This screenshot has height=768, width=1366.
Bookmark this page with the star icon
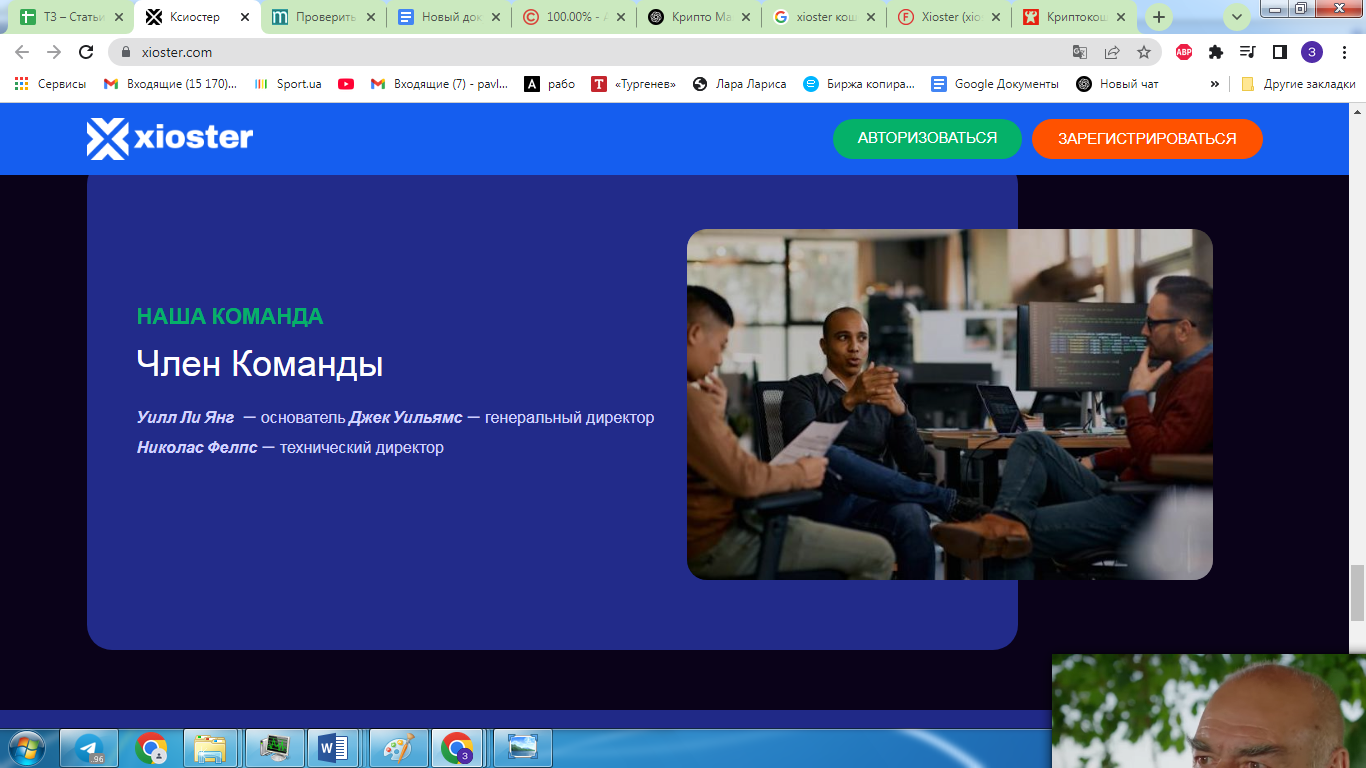click(1144, 52)
